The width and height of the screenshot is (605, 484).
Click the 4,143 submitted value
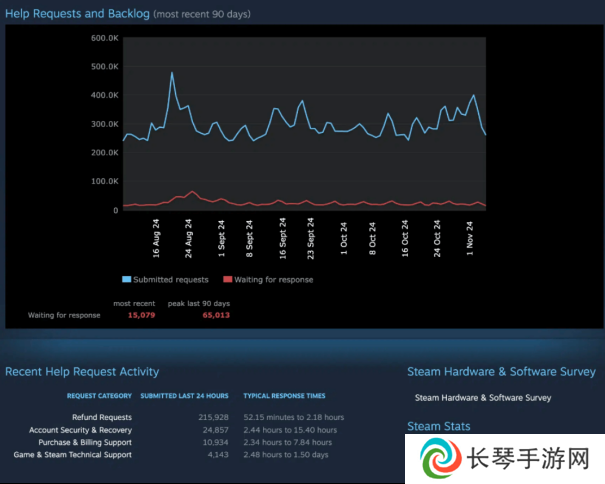click(x=218, y=455)
